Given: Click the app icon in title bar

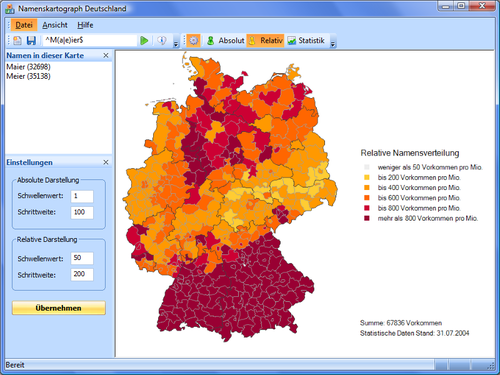Looking at the screenshot, I should [10, 9].
